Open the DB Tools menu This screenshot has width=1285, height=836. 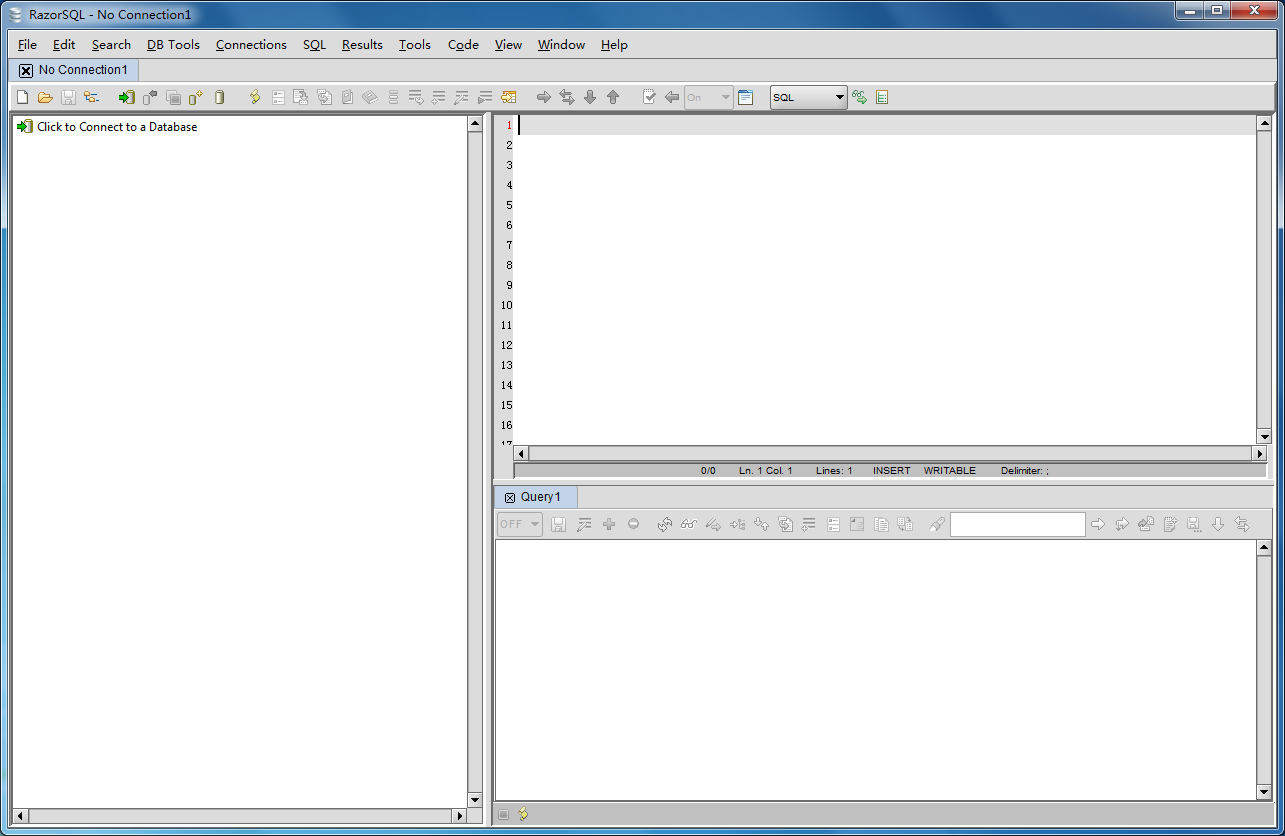tap(173, 44)
